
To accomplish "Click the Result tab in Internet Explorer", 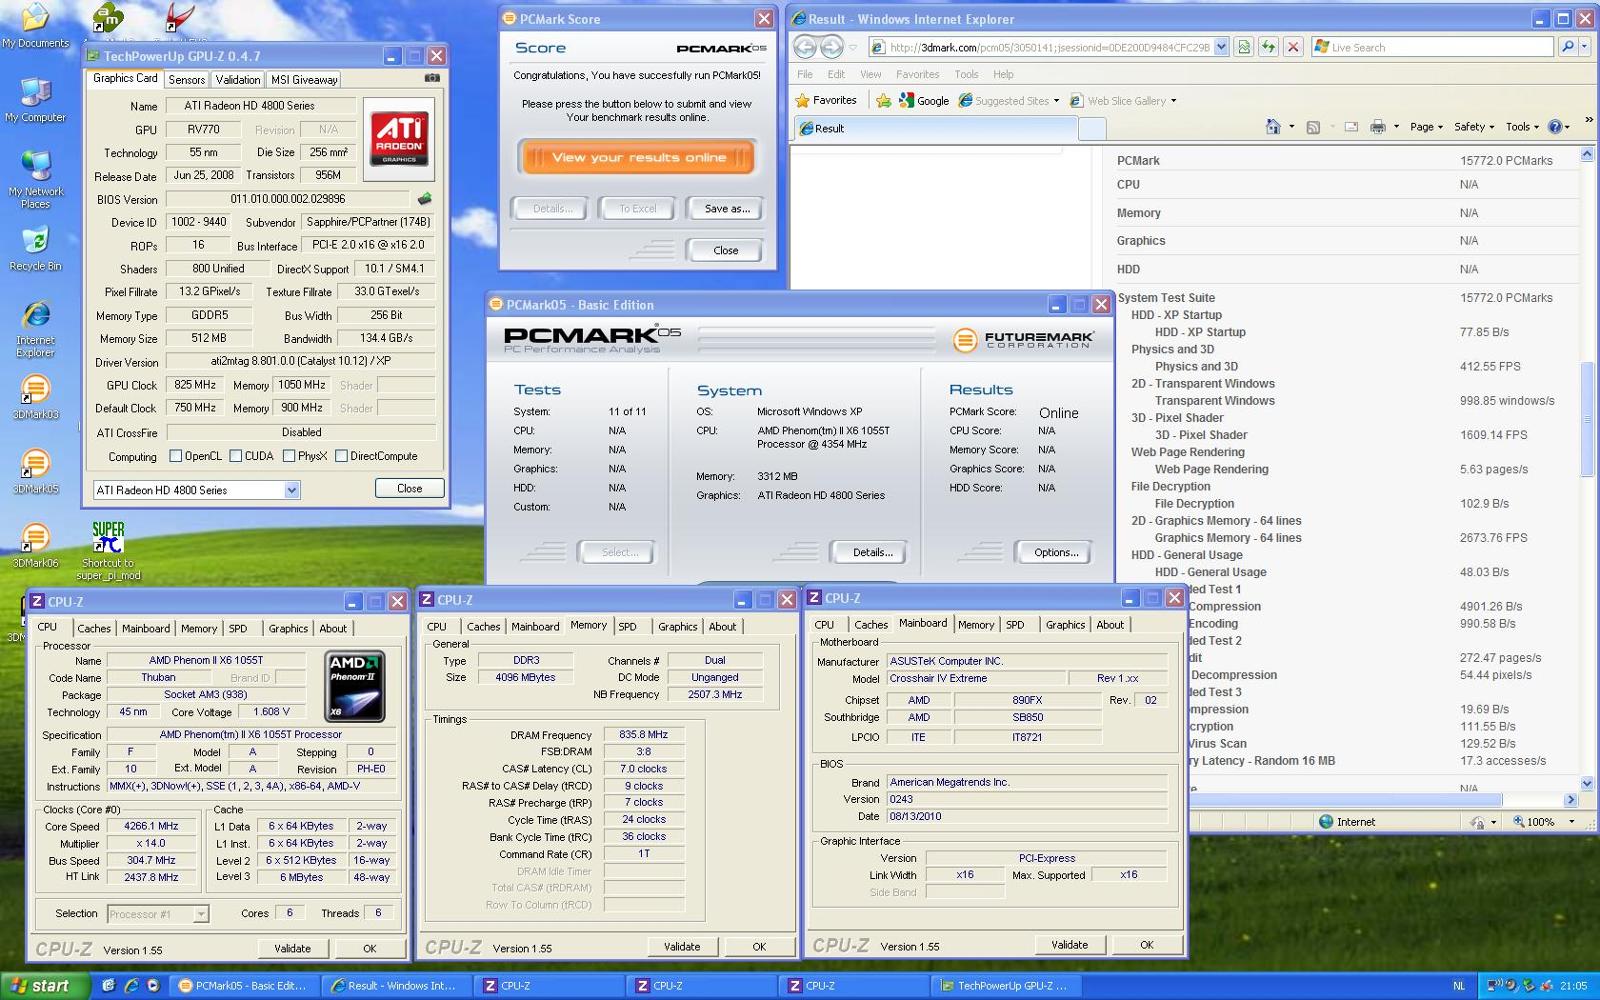I will tap(935, 128).
